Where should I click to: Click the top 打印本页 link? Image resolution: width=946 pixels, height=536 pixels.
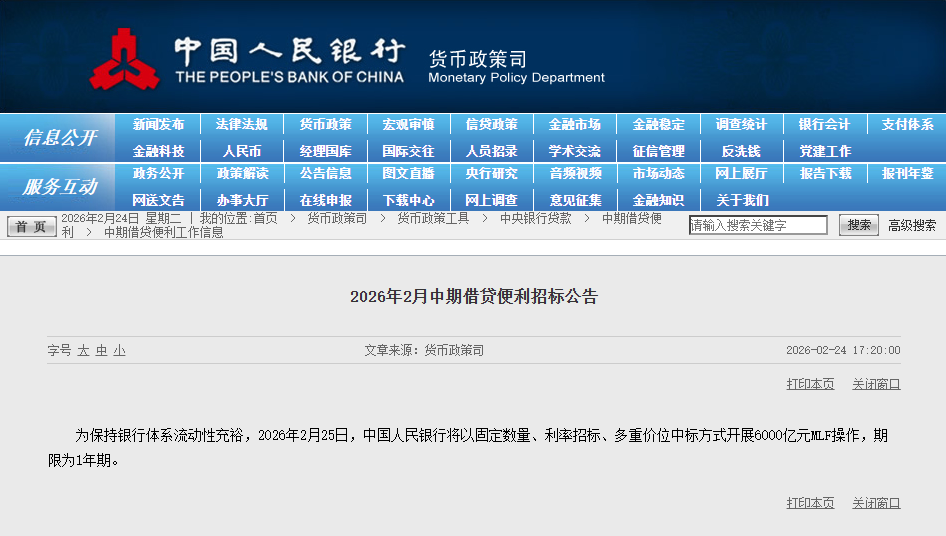click(x=810, y=384)
